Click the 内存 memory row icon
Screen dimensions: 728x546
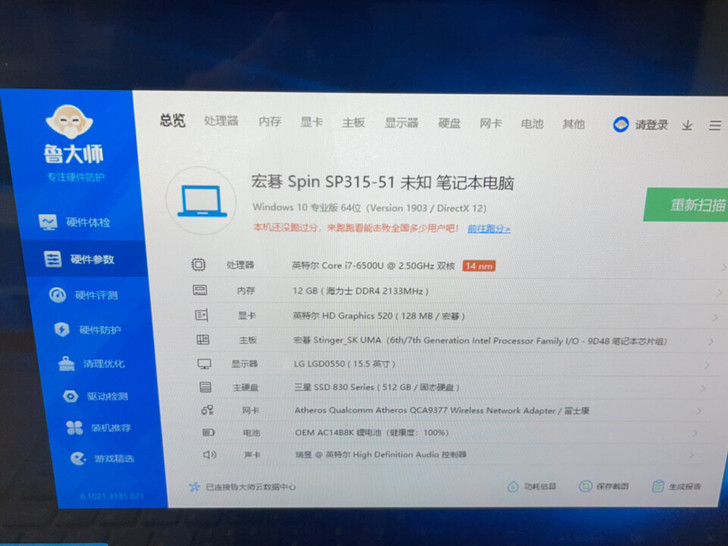click(200, 290)
